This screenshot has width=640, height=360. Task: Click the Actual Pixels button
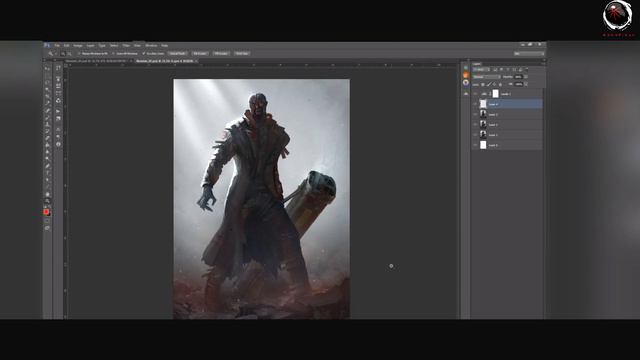point(178,53)
